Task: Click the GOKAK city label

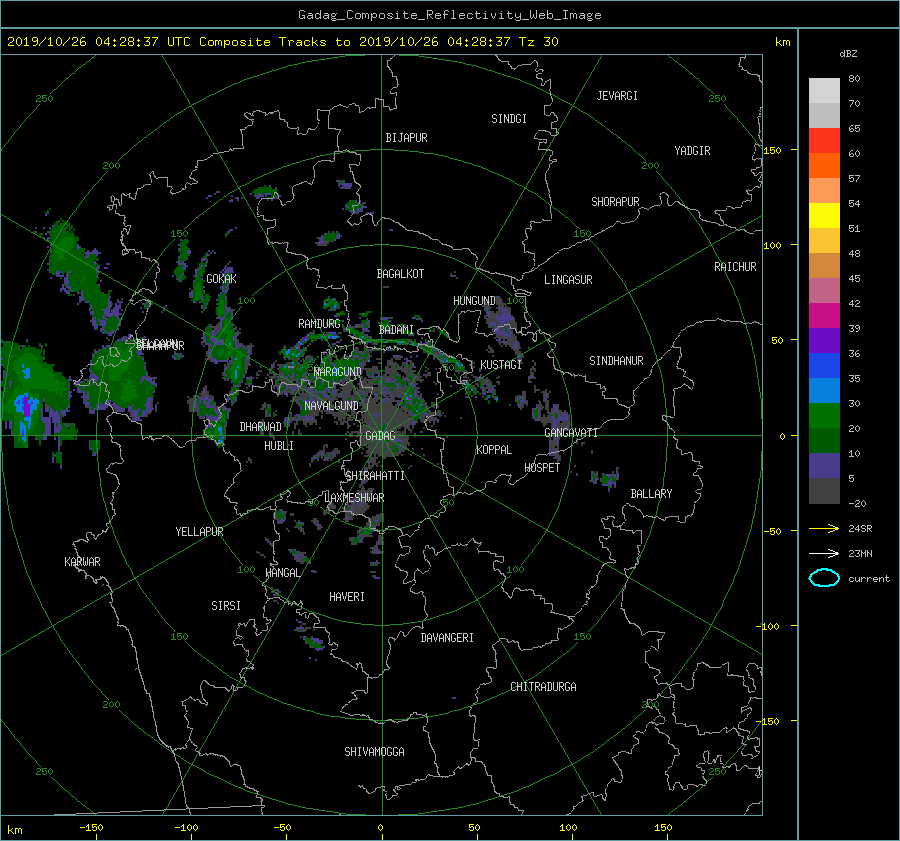Action: 221,279
